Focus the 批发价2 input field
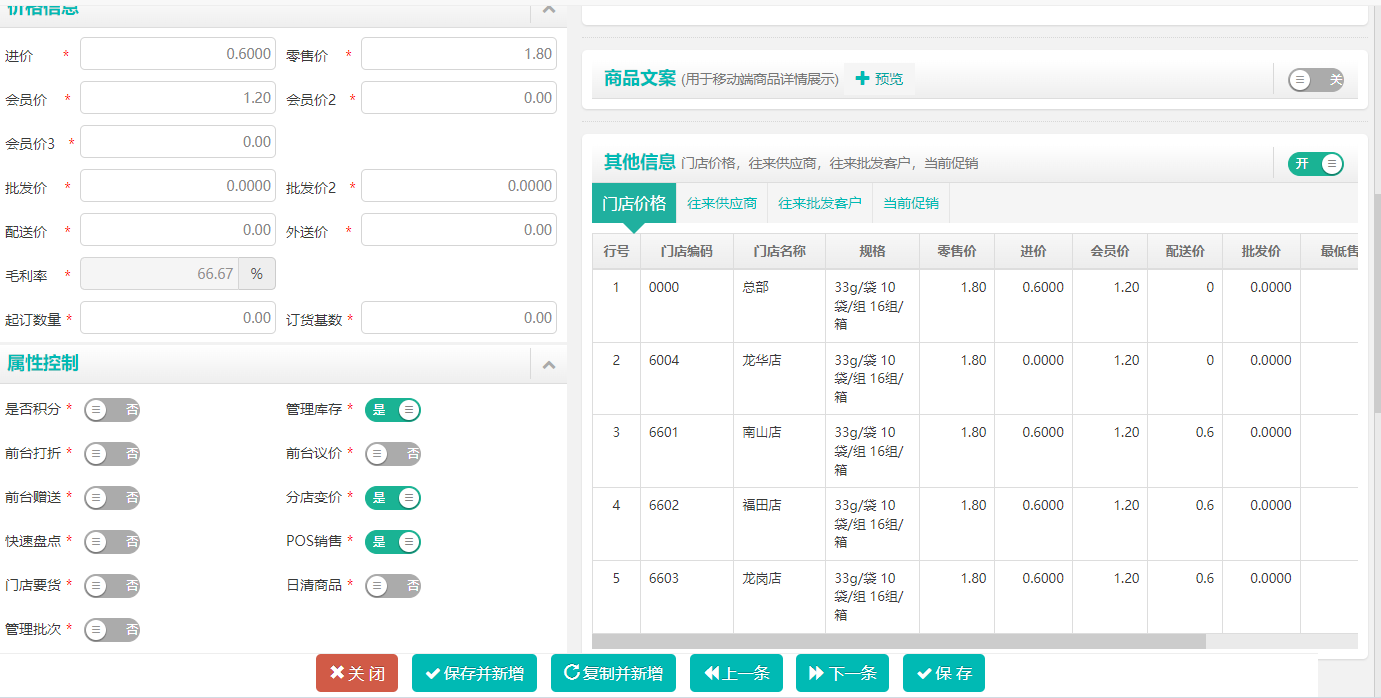The height and width of the screenshot is (698, 1381). point(459,186)
